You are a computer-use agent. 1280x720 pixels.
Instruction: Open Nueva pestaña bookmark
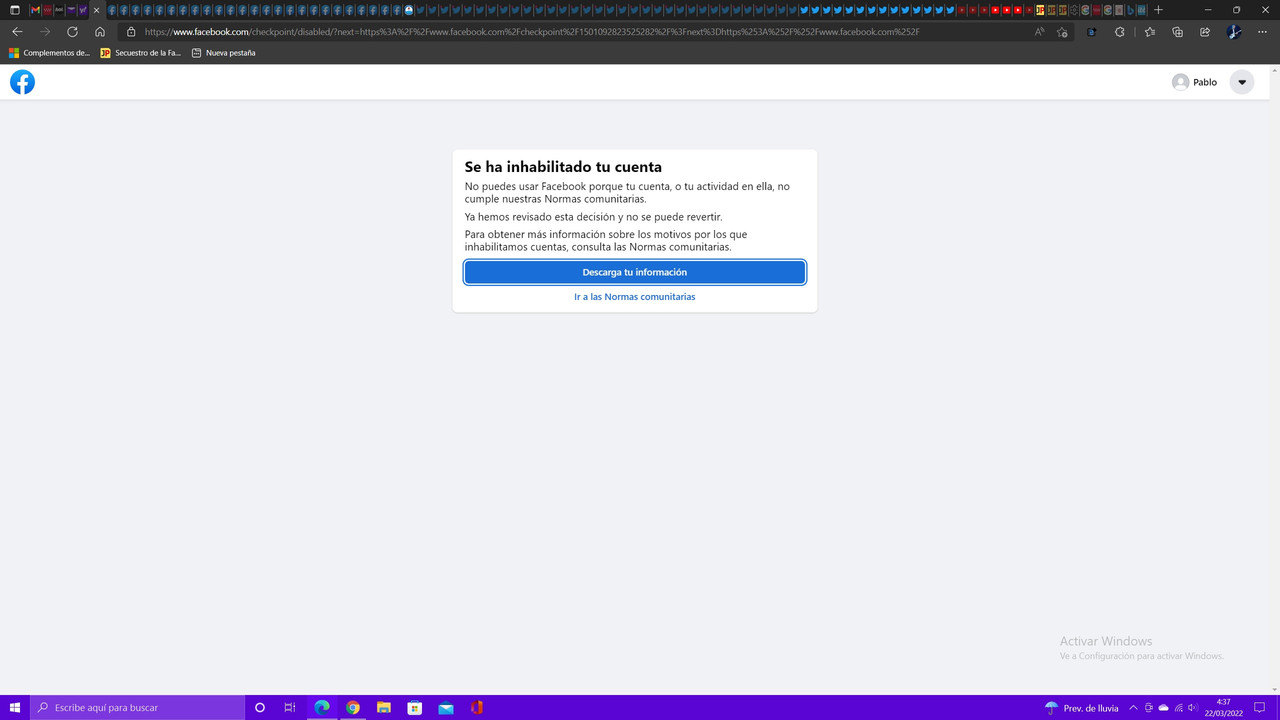click(223, 53)
